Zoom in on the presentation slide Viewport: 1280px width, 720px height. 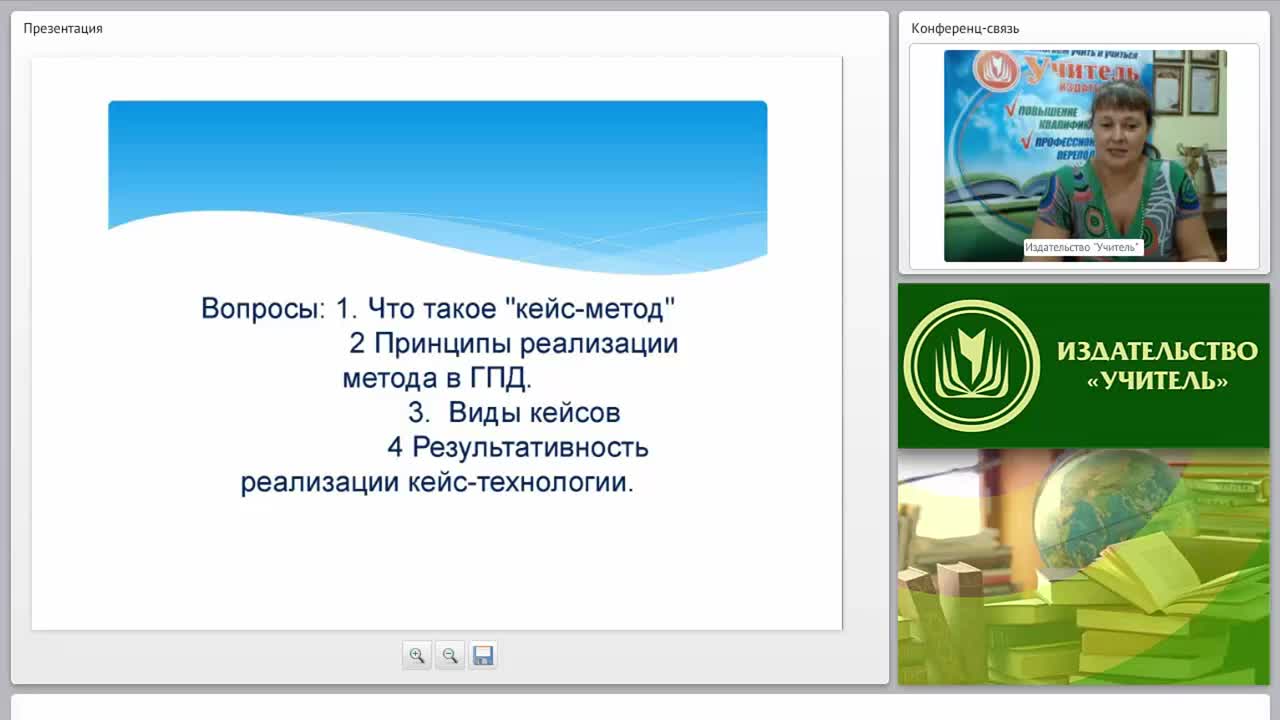tap(417, 656)
